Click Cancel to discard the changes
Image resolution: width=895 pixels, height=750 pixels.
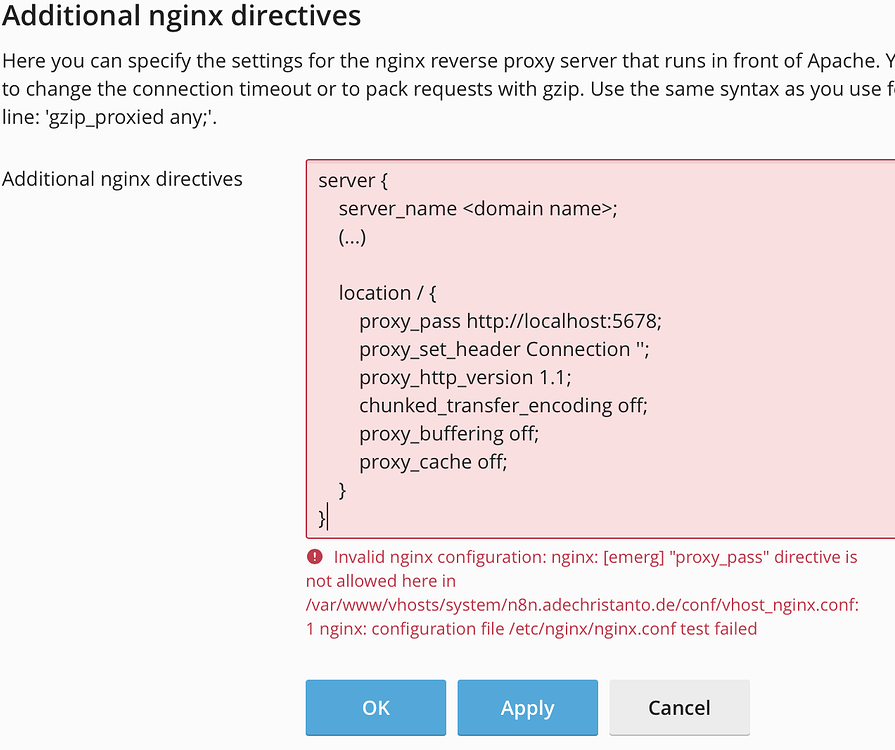point(679,707)
